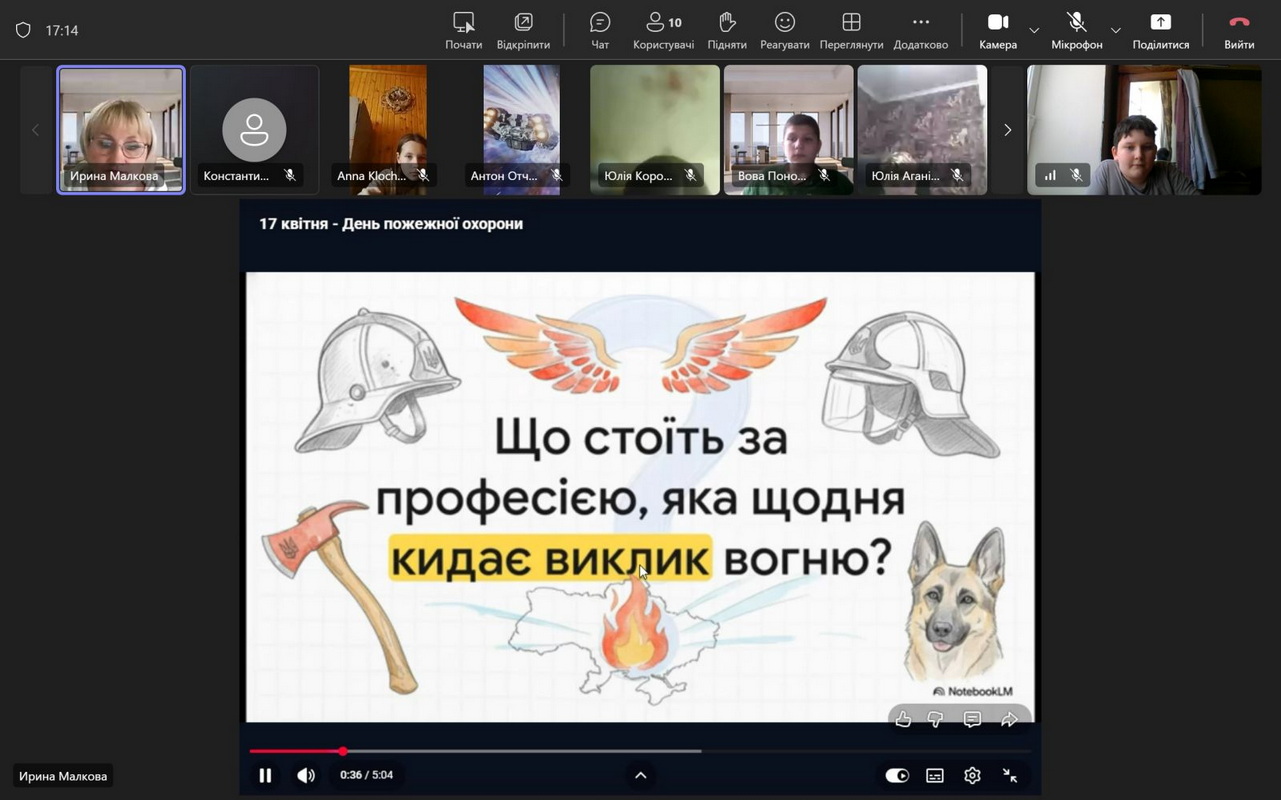The width and height of the screenshot is (1281, 800).
Task: Show the Користувачі participants list
Action: pyautogui.click(x=663, y=30)
